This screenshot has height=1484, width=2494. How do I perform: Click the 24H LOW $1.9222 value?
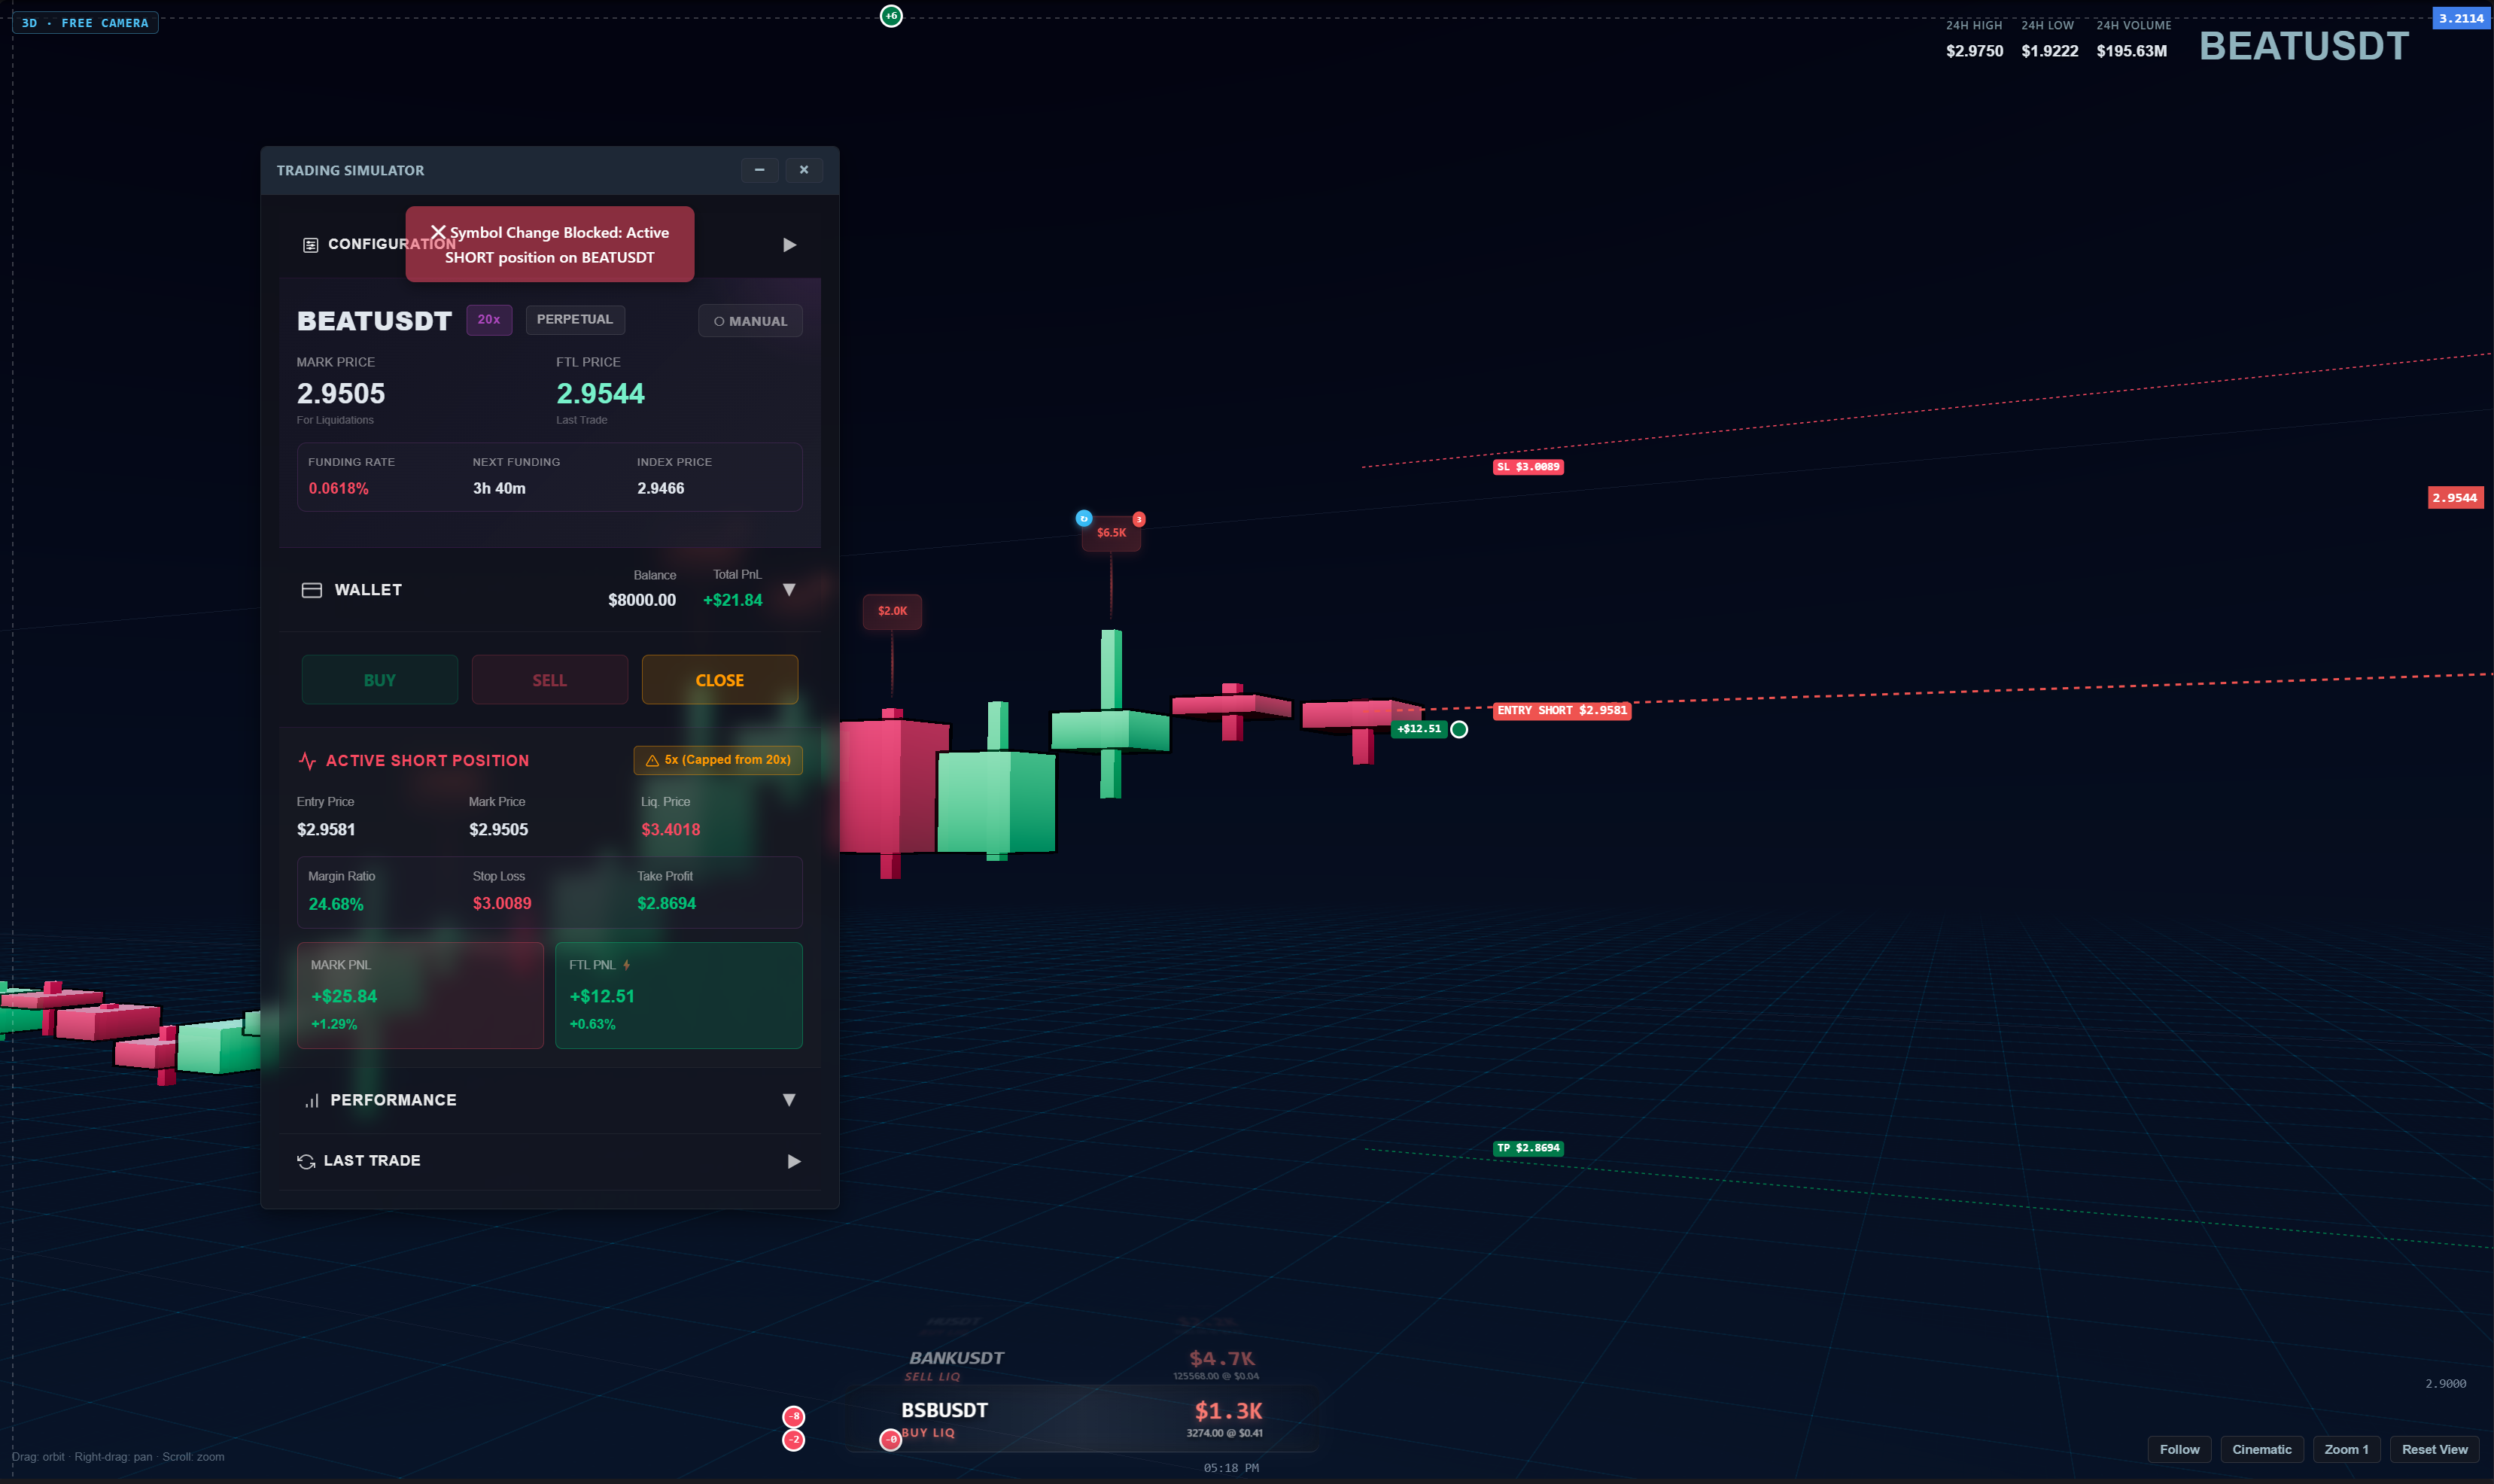click(2049, 51)
